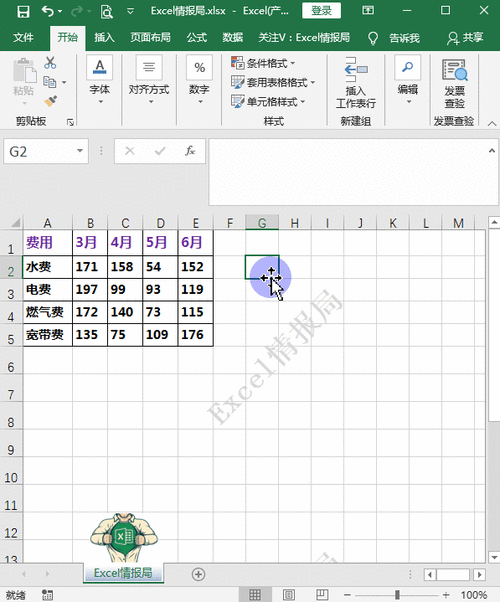Click the Undo arrow icon
The width and height of the screenshot is (500, 602).
click(x=48, y=11)
